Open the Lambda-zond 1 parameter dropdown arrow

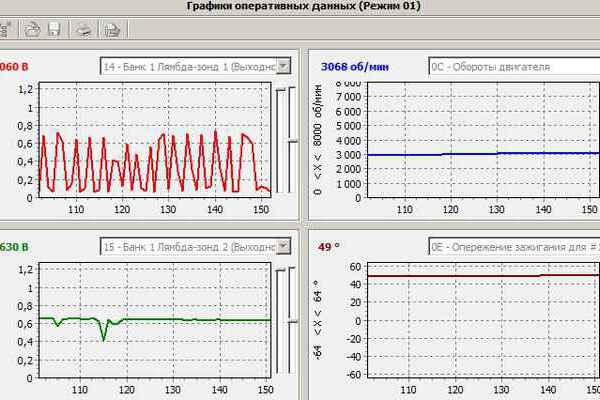point(283,66)
